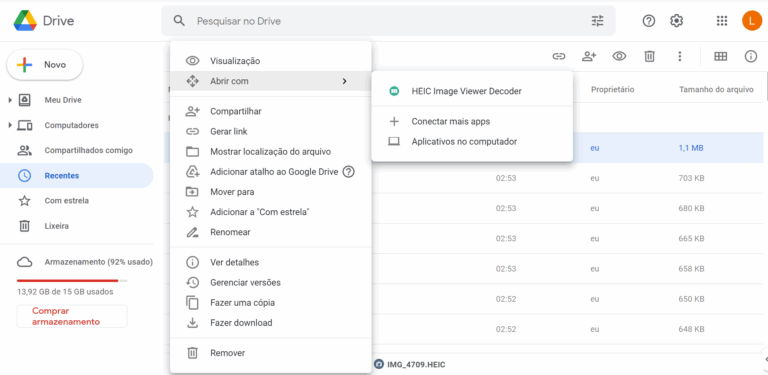
Task: Select the 650 KB file row
Action: [567, 299]
